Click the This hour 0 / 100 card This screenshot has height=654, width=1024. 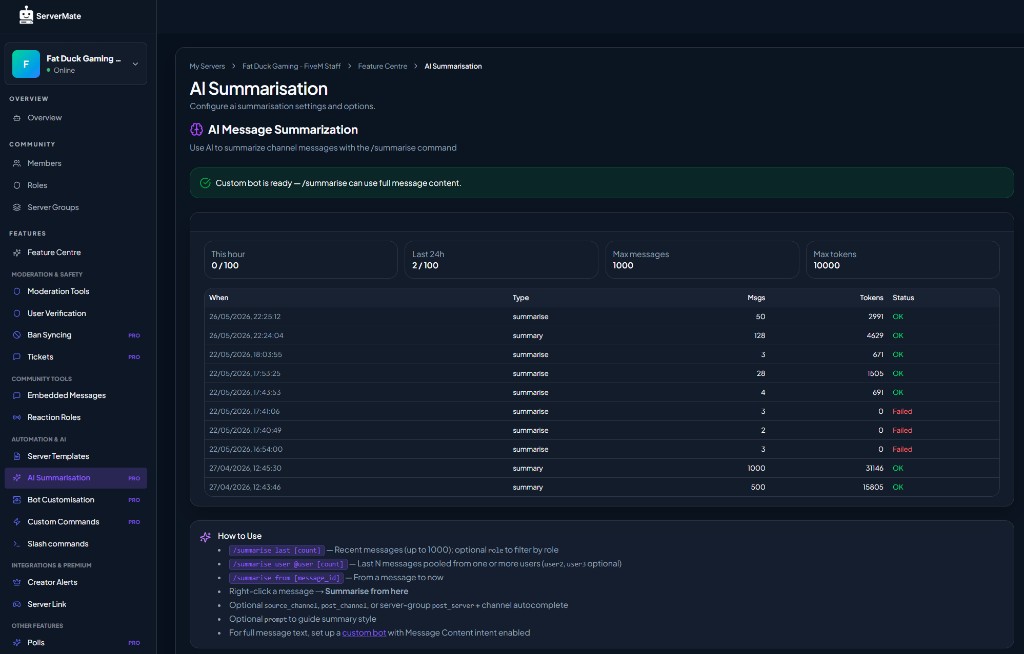point(300,259)
